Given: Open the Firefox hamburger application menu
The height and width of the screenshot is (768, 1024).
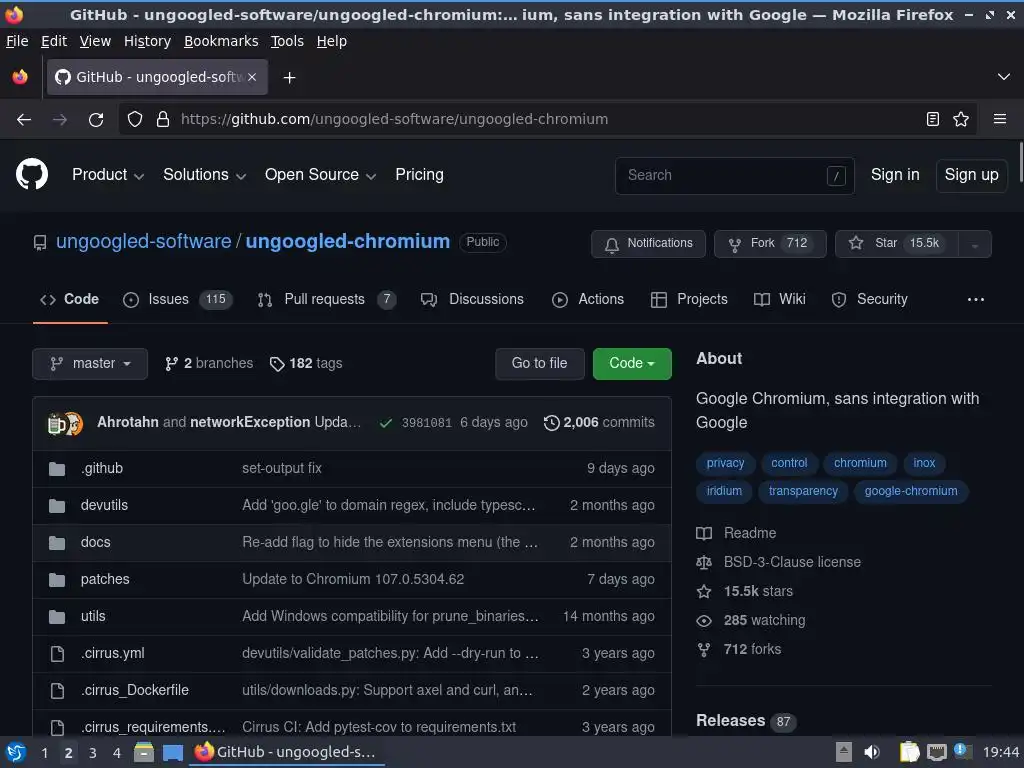Looking at the screenshot, I should tap(999, 119).
